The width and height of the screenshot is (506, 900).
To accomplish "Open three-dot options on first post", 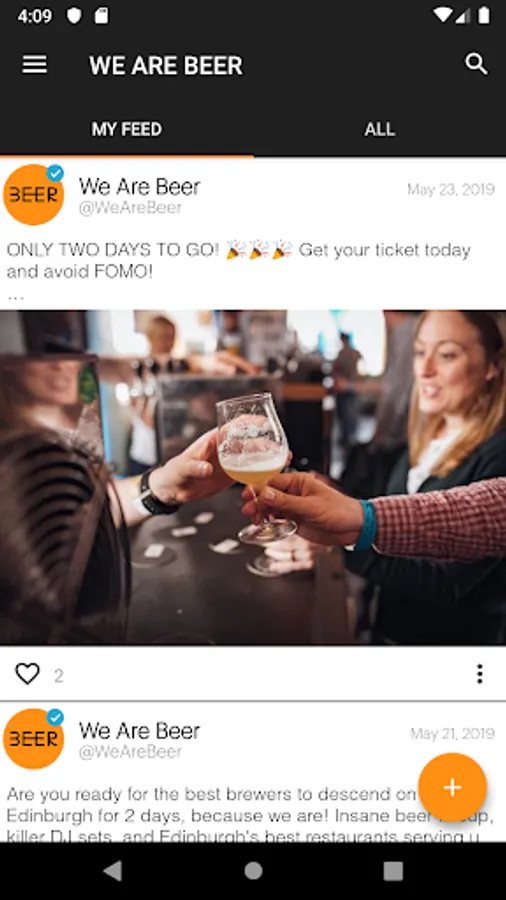I will pos(480,674).
